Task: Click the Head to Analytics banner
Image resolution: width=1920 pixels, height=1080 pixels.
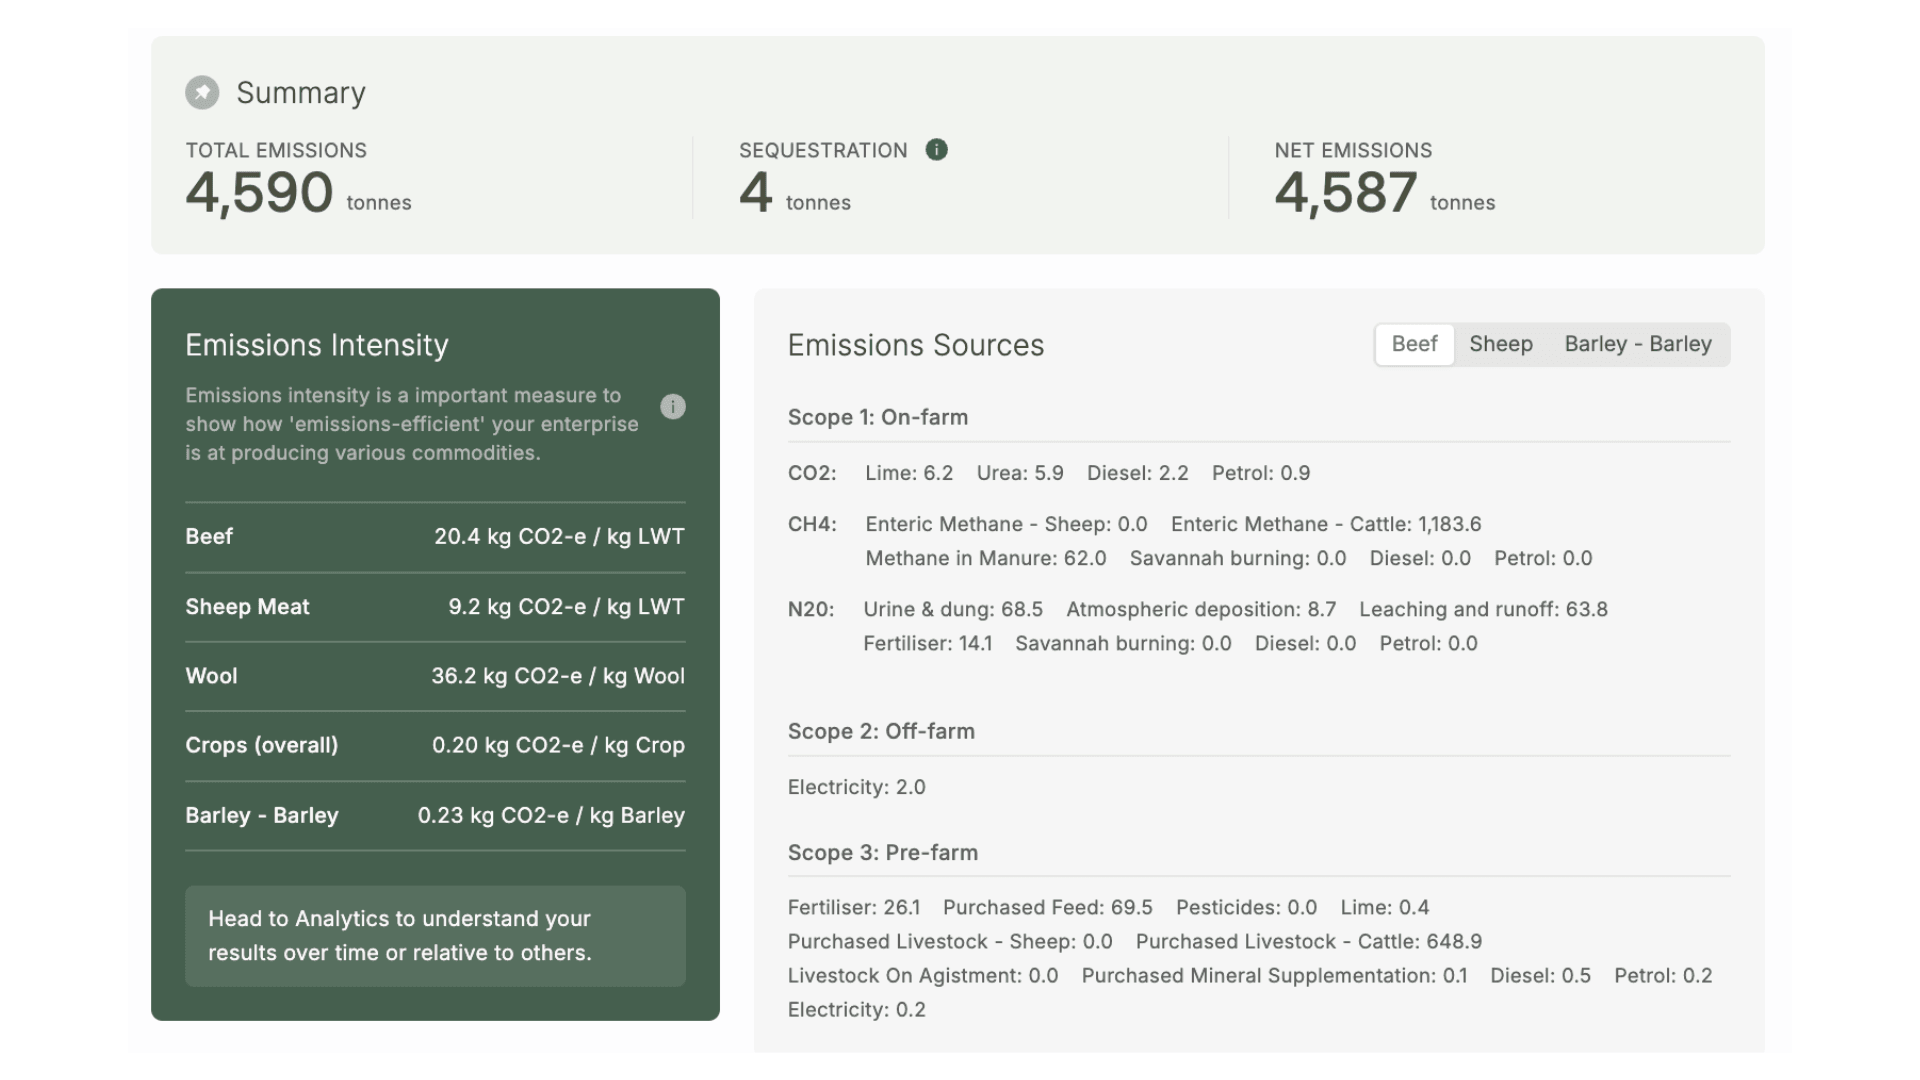Action: (x=435, y=936)
